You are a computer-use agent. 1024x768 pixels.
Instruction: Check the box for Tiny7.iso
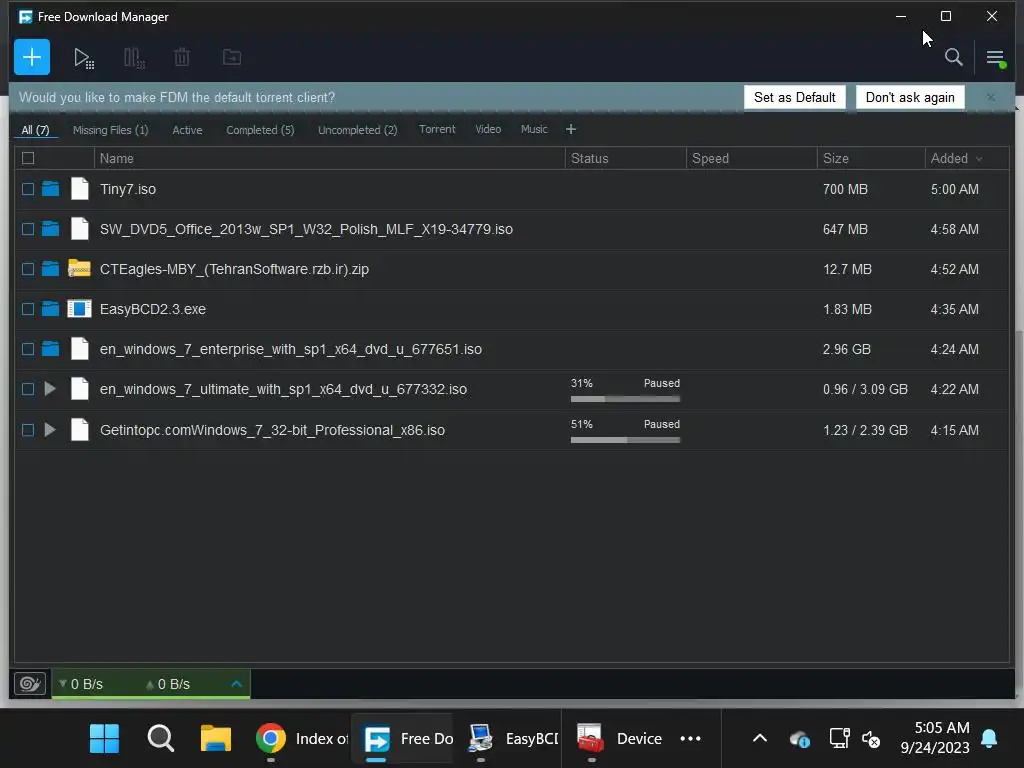pos(27,189)
